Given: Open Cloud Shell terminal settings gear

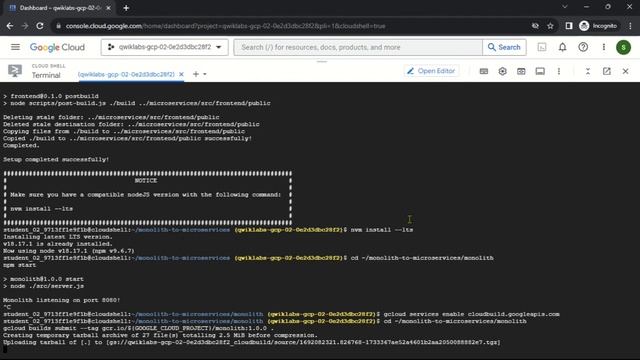Looking at the screenshot, I should 502,71.
